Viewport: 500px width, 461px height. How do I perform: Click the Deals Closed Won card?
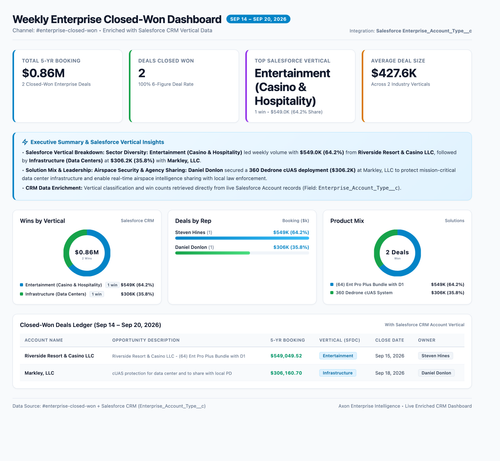click(184, 86)
